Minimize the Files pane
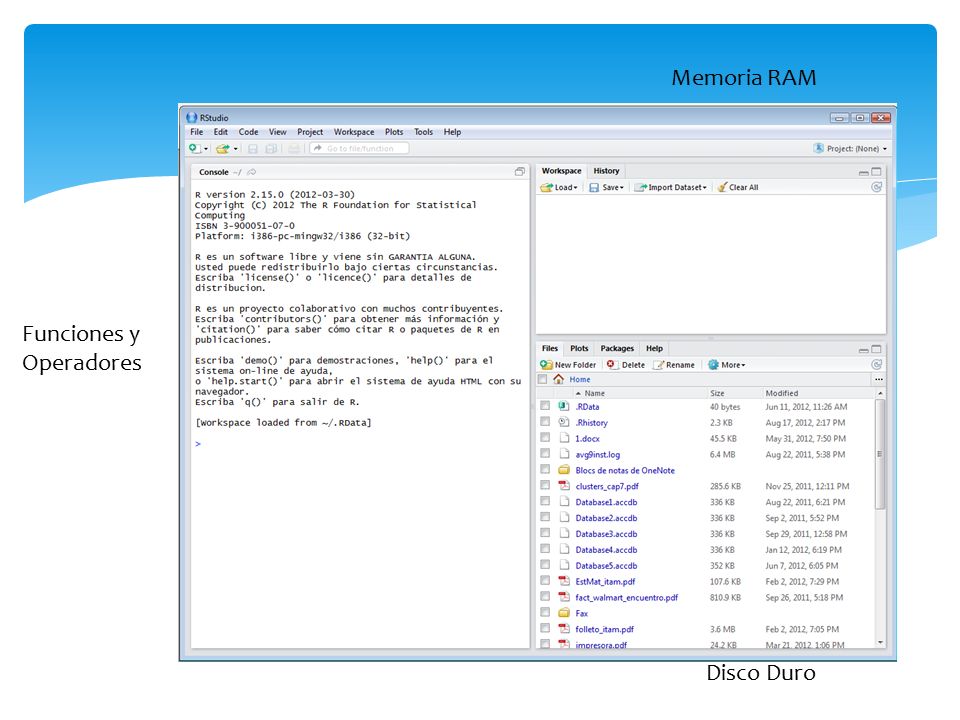 [863, 350]
